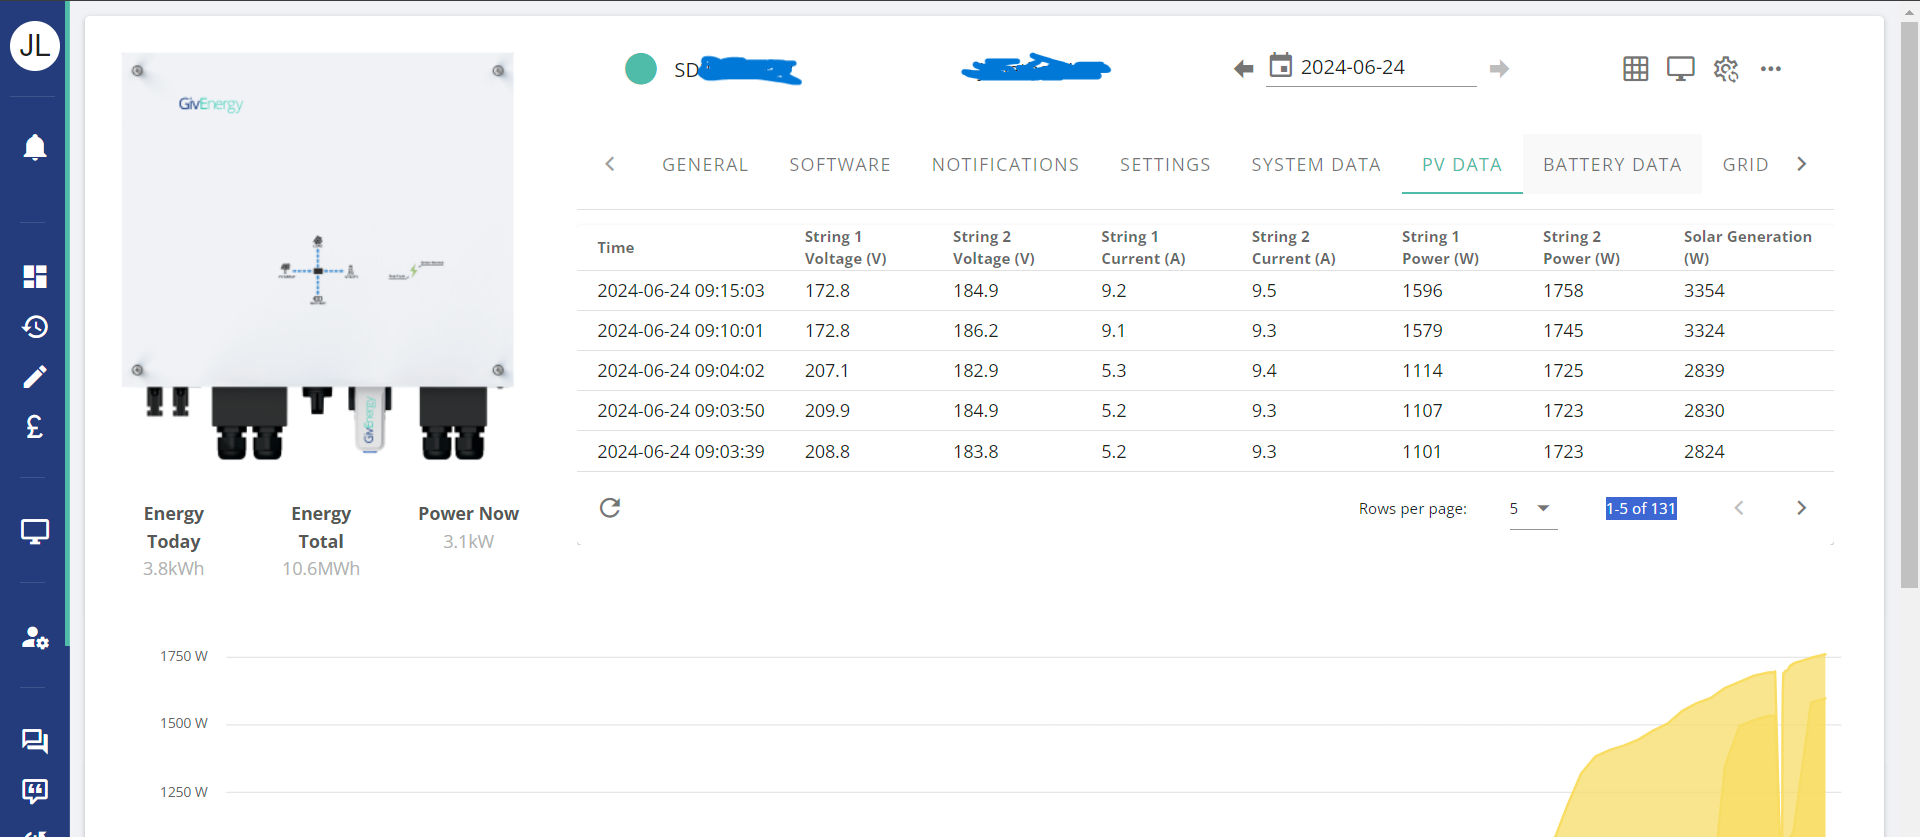Click the String 1 Current (A) header
Image resolution: width=1920 pixels, height=837 pixels.
coord(1143,248)
